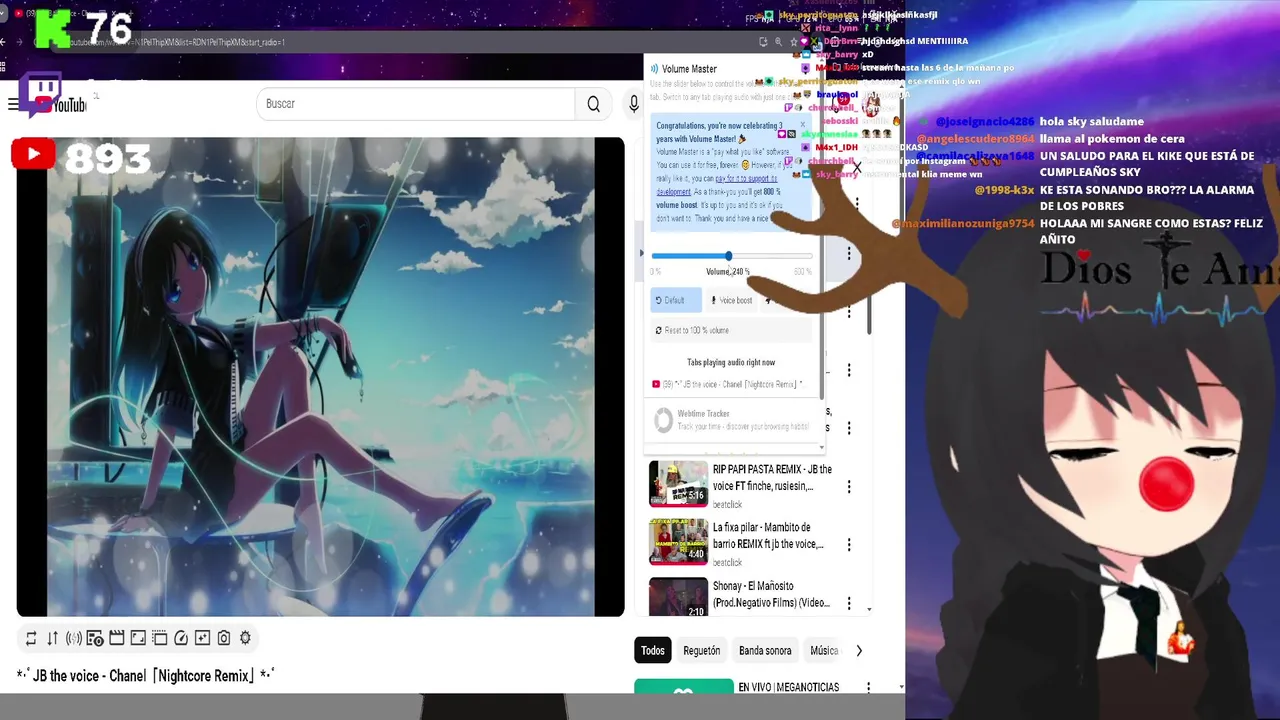1280x720 pixels.
Task: Select the Banda sonora filter chip
Action: pyautogui.click(x=765, y=651)
